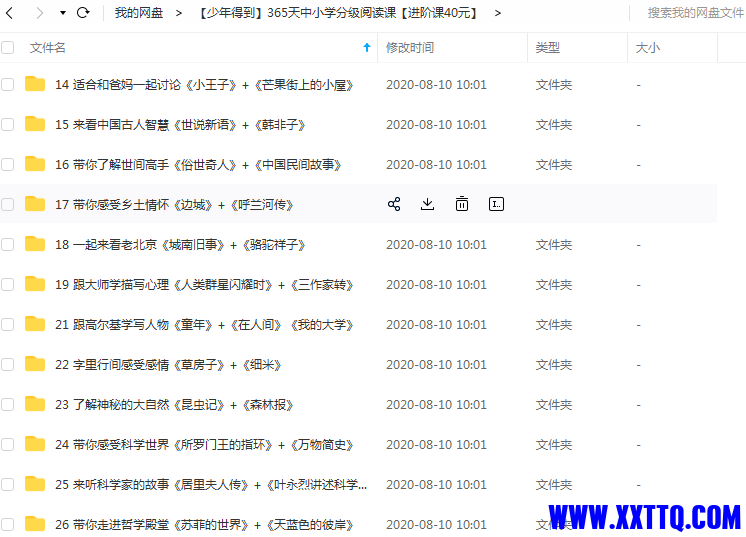Click folder icon of 14 小王子

click(x=35, y=84)
